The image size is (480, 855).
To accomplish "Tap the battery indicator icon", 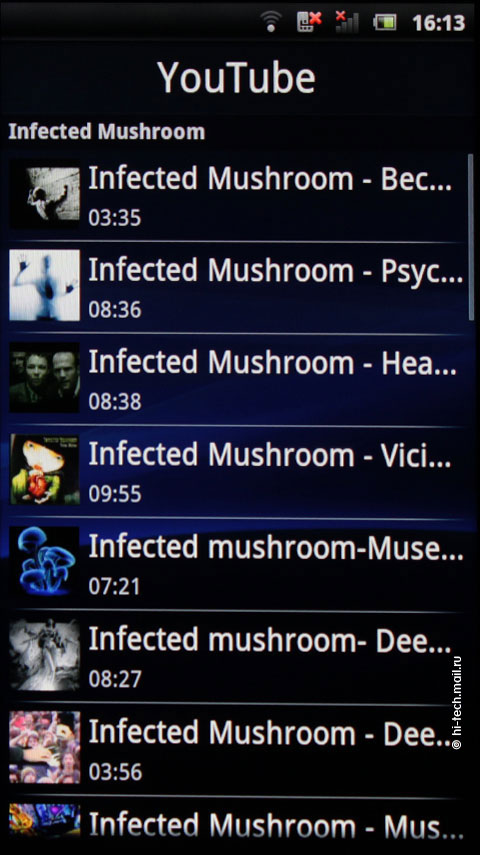I will 385,22.
